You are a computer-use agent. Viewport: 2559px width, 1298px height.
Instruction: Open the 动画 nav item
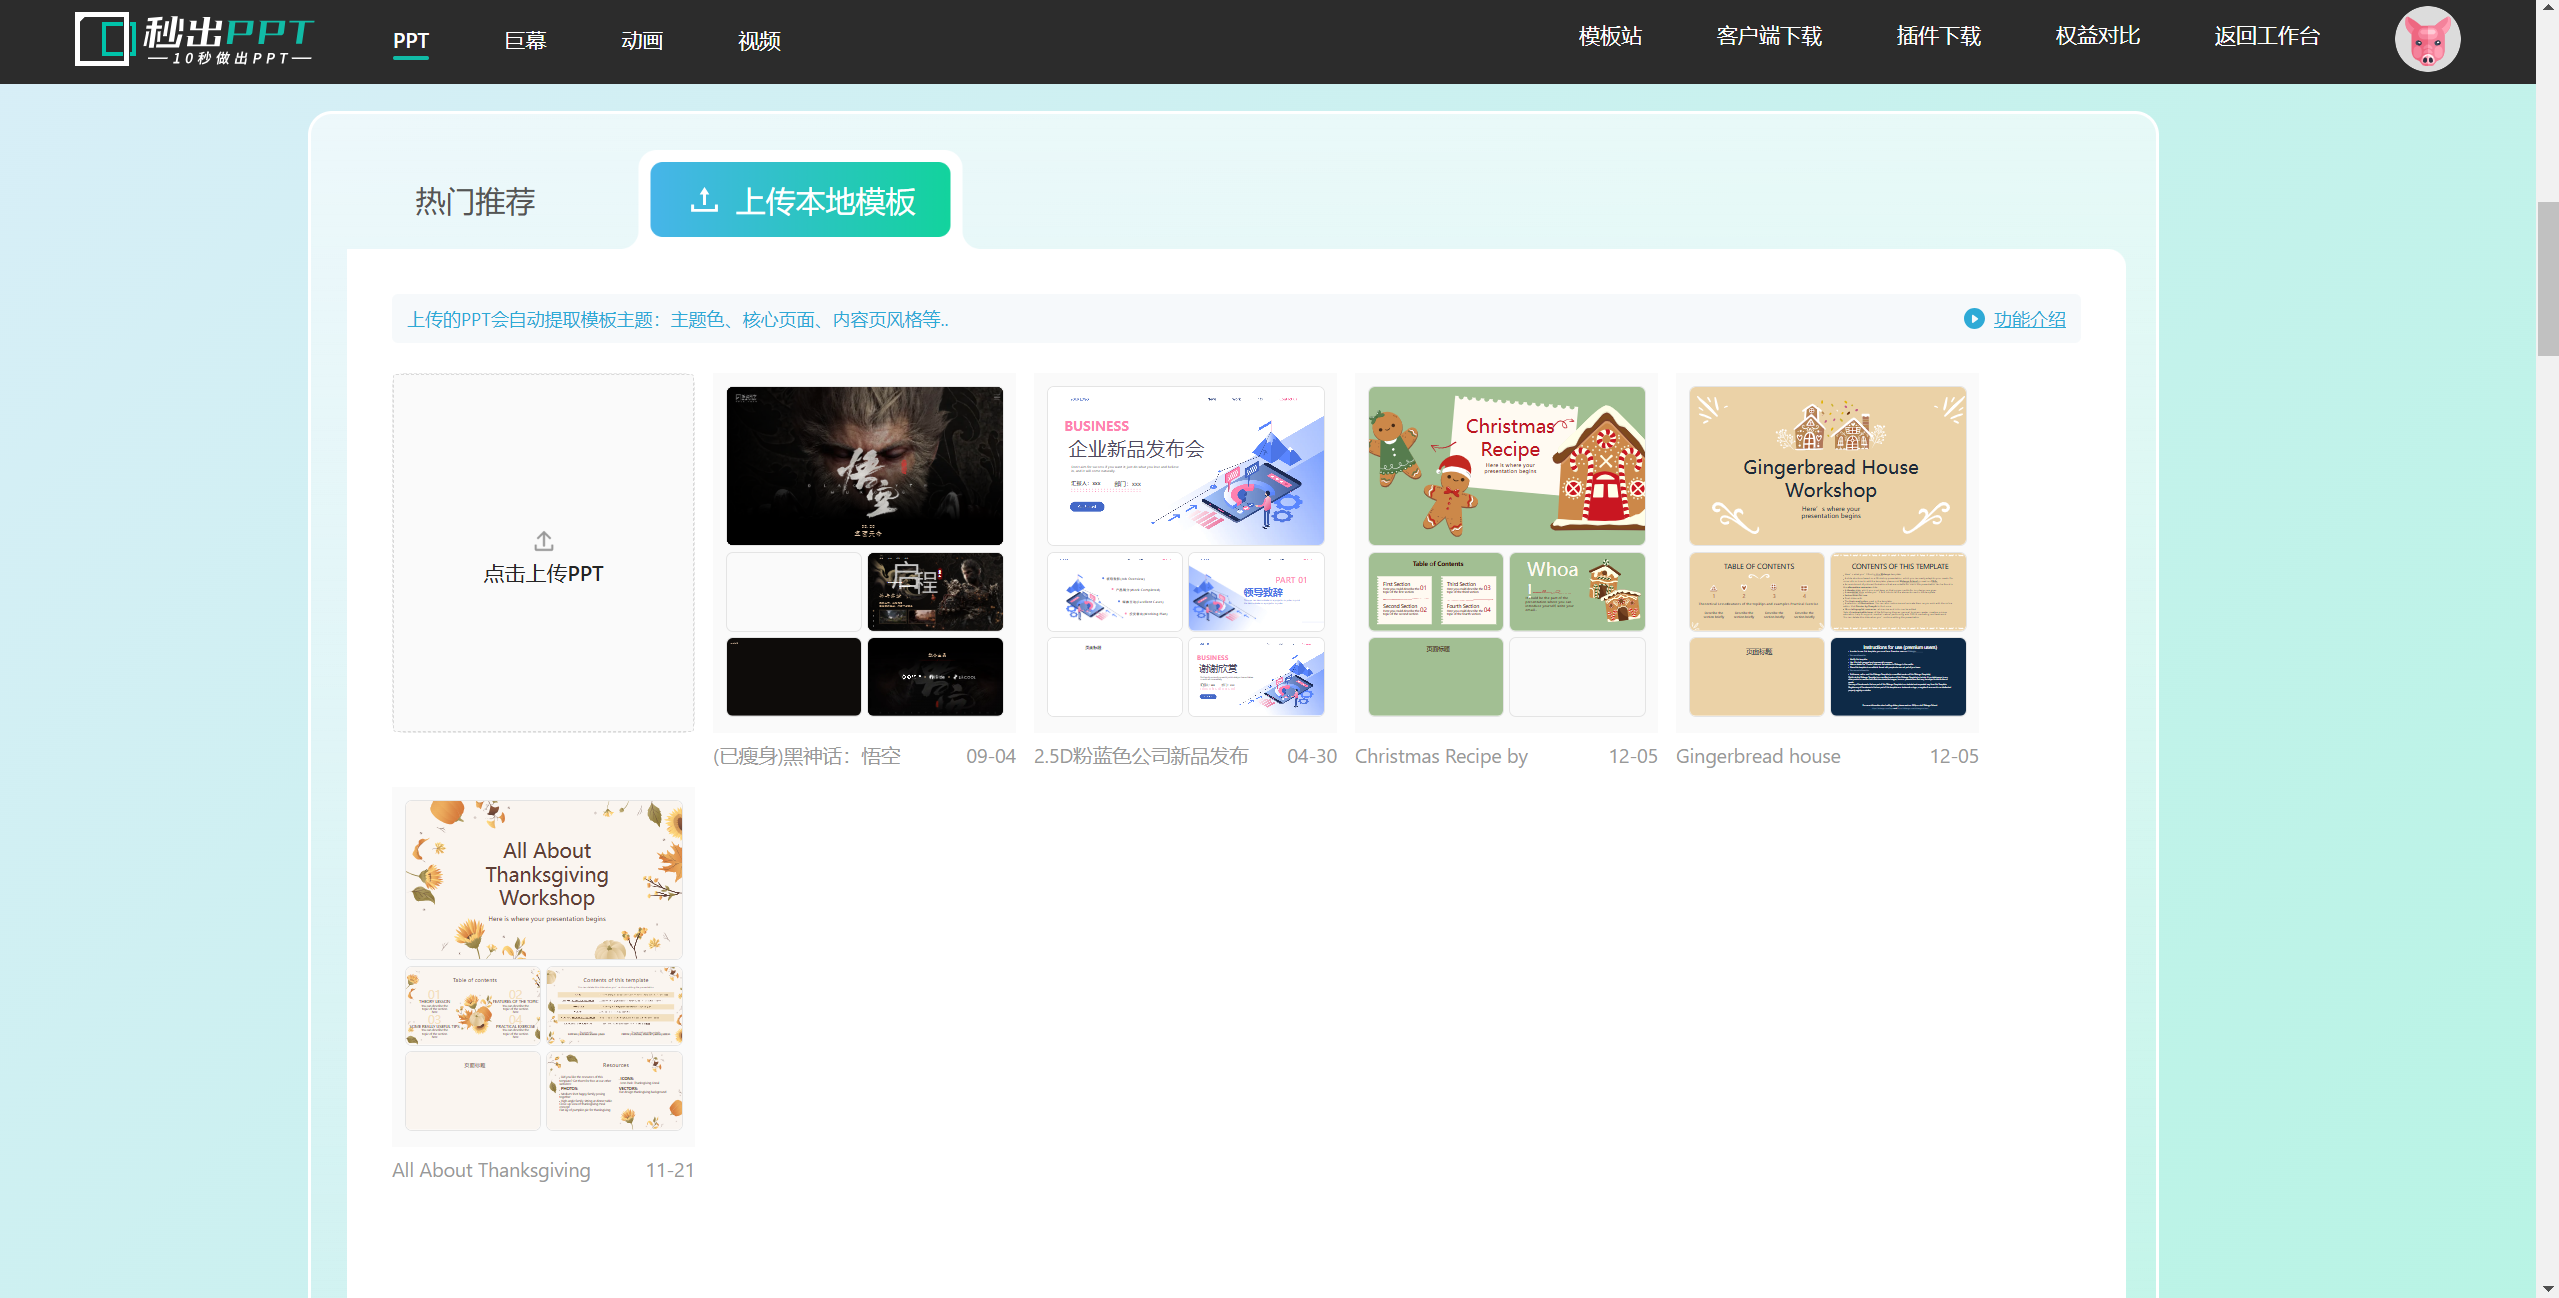(x=642, y=41)
